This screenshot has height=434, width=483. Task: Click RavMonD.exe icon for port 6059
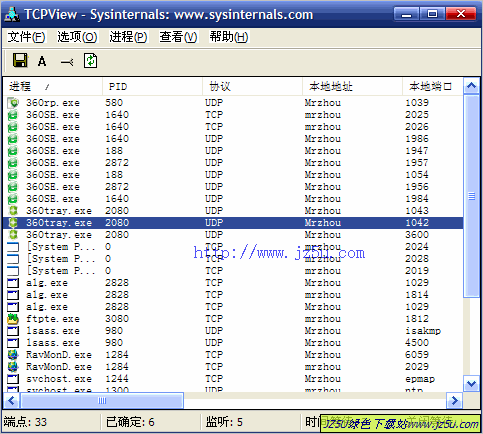click(x=13, y=355)
